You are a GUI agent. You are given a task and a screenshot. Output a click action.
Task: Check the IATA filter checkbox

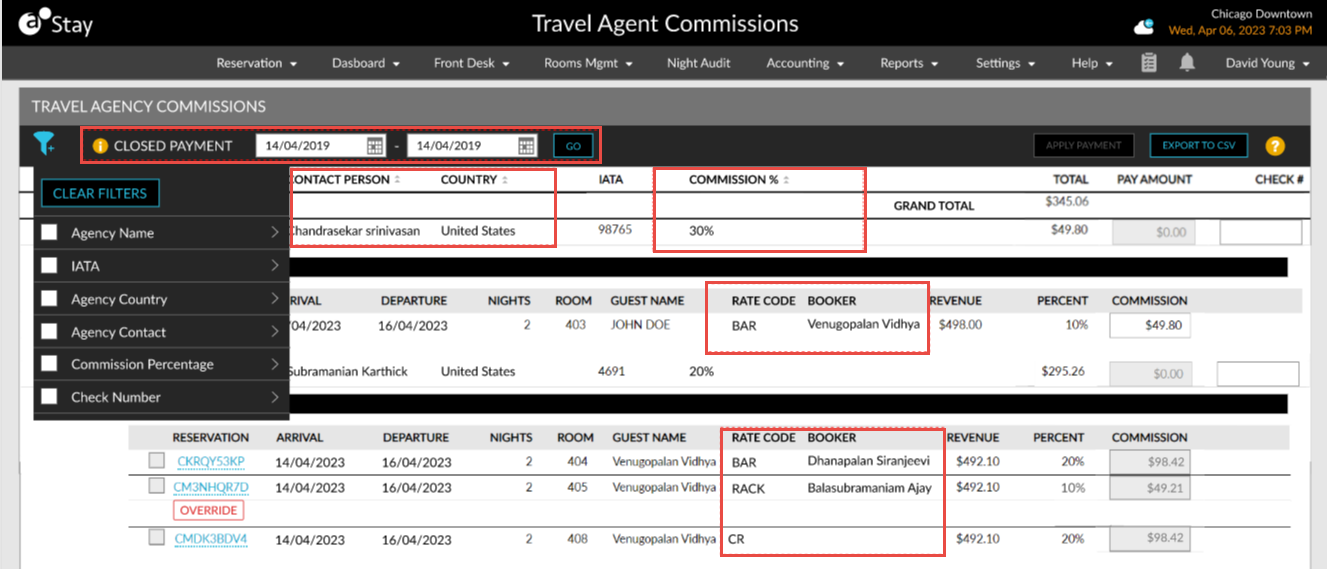(49, 266)
